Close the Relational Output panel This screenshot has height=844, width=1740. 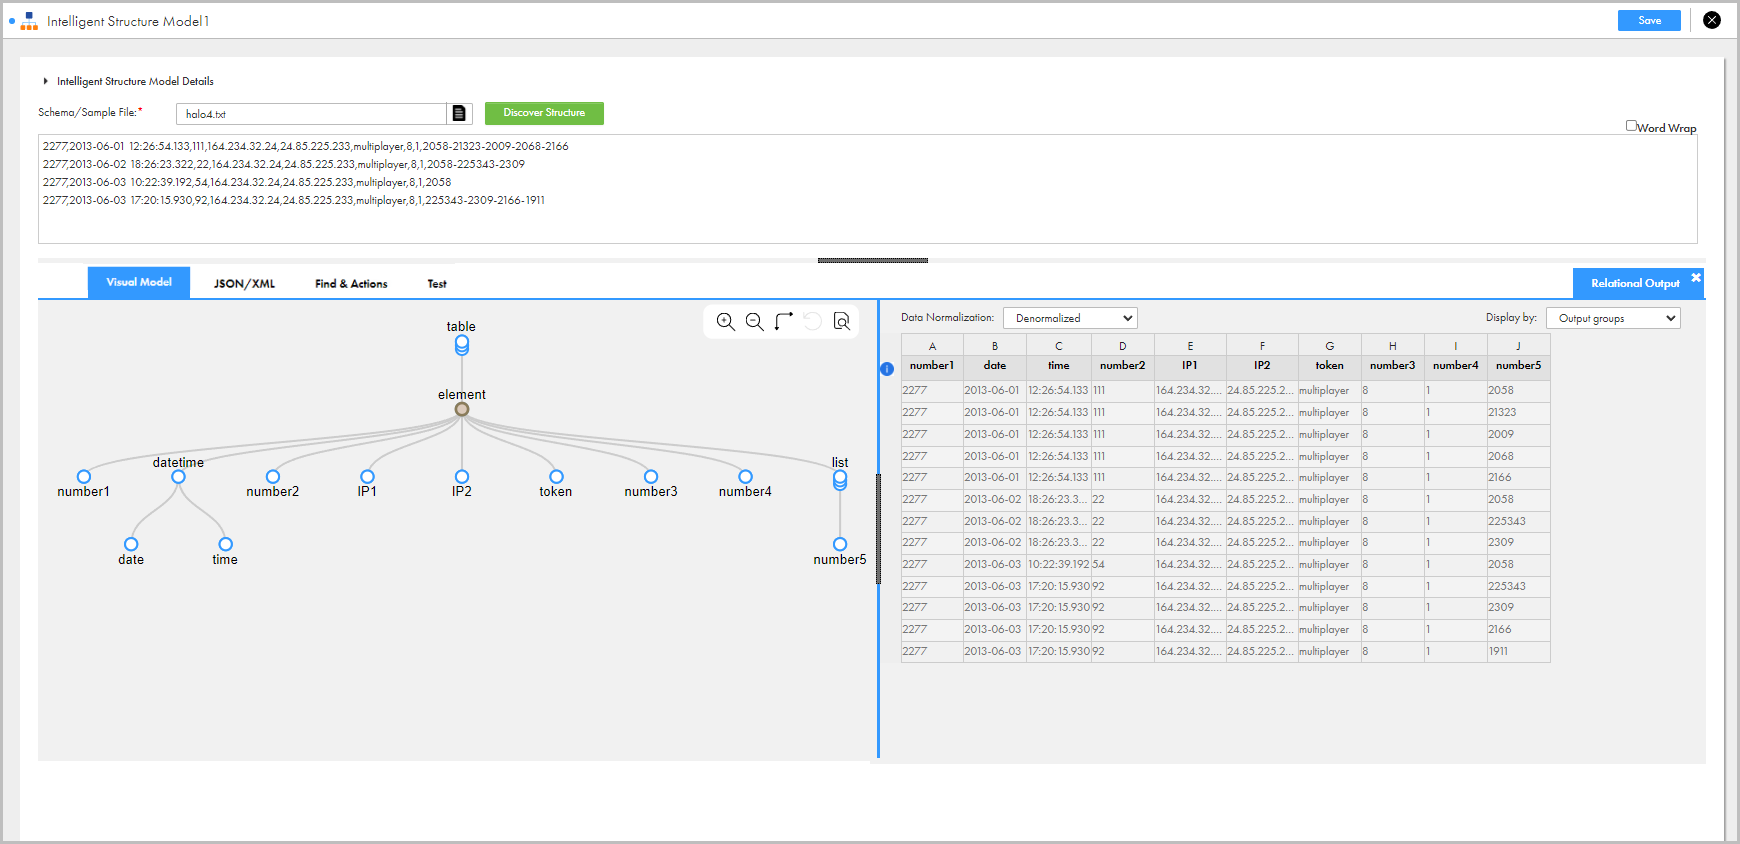click(1696, 277)
